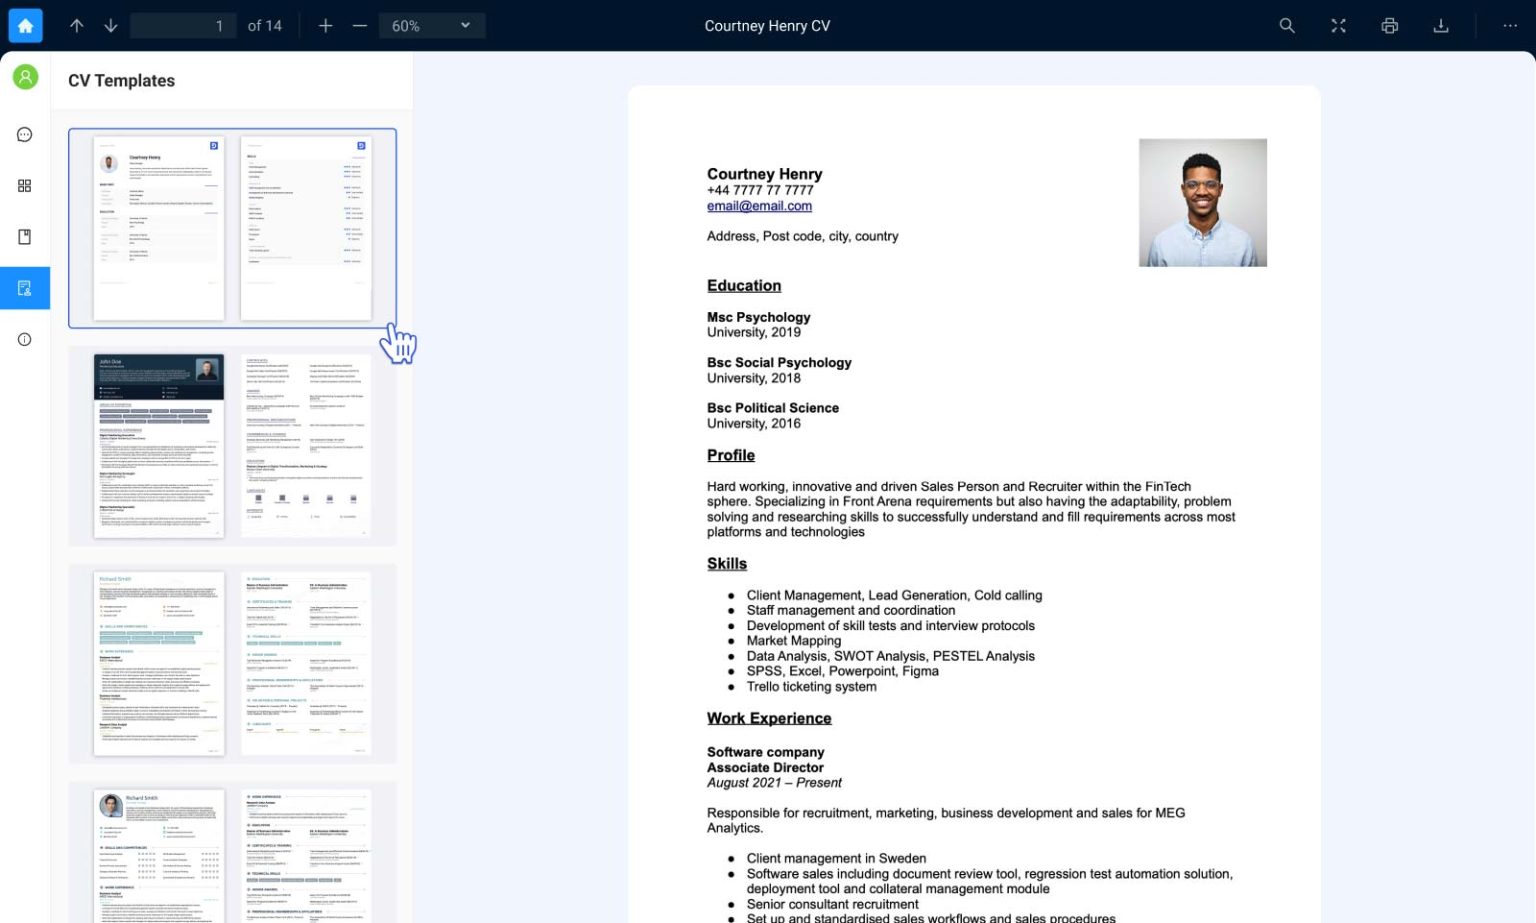Go to the next page
Viewport: 1536px width, 923px height.
tap(110, 26)
